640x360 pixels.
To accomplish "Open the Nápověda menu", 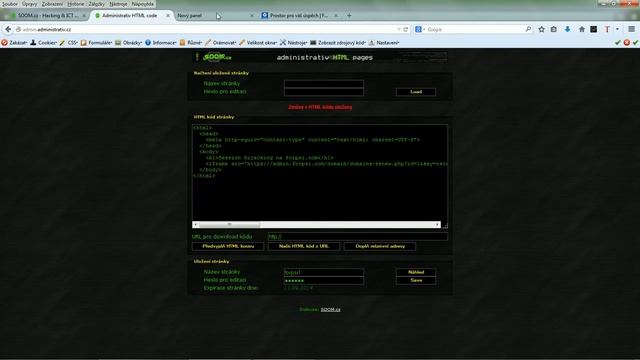I will click(x=143, y=4).
